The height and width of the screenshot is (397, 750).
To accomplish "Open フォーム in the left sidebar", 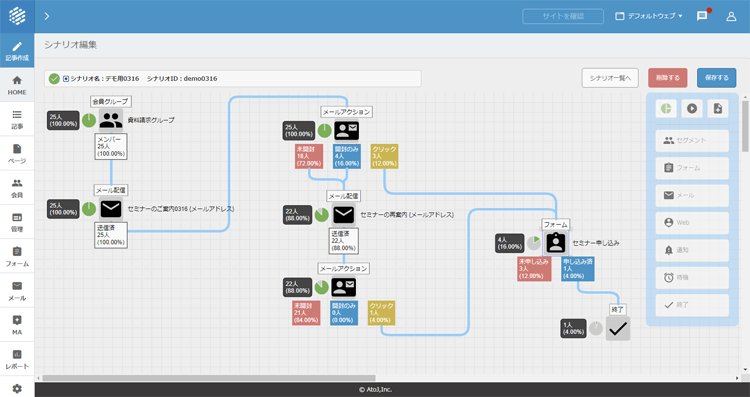I will click(x=17, y=256).
